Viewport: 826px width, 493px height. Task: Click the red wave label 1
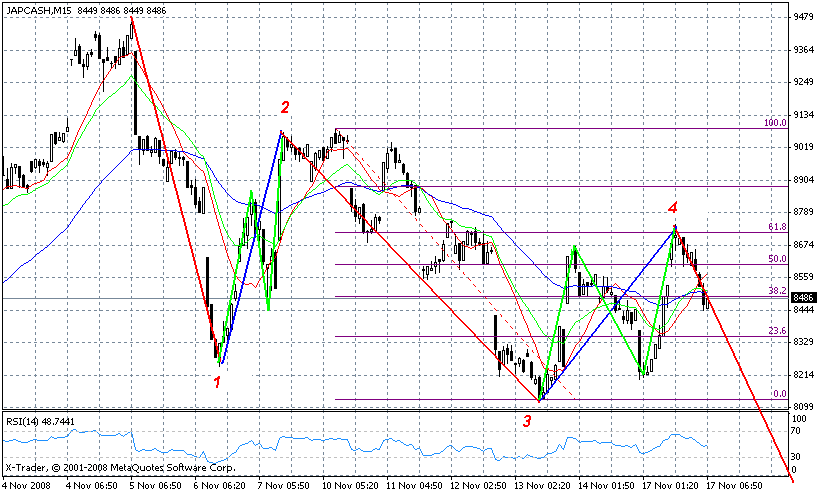217,382
